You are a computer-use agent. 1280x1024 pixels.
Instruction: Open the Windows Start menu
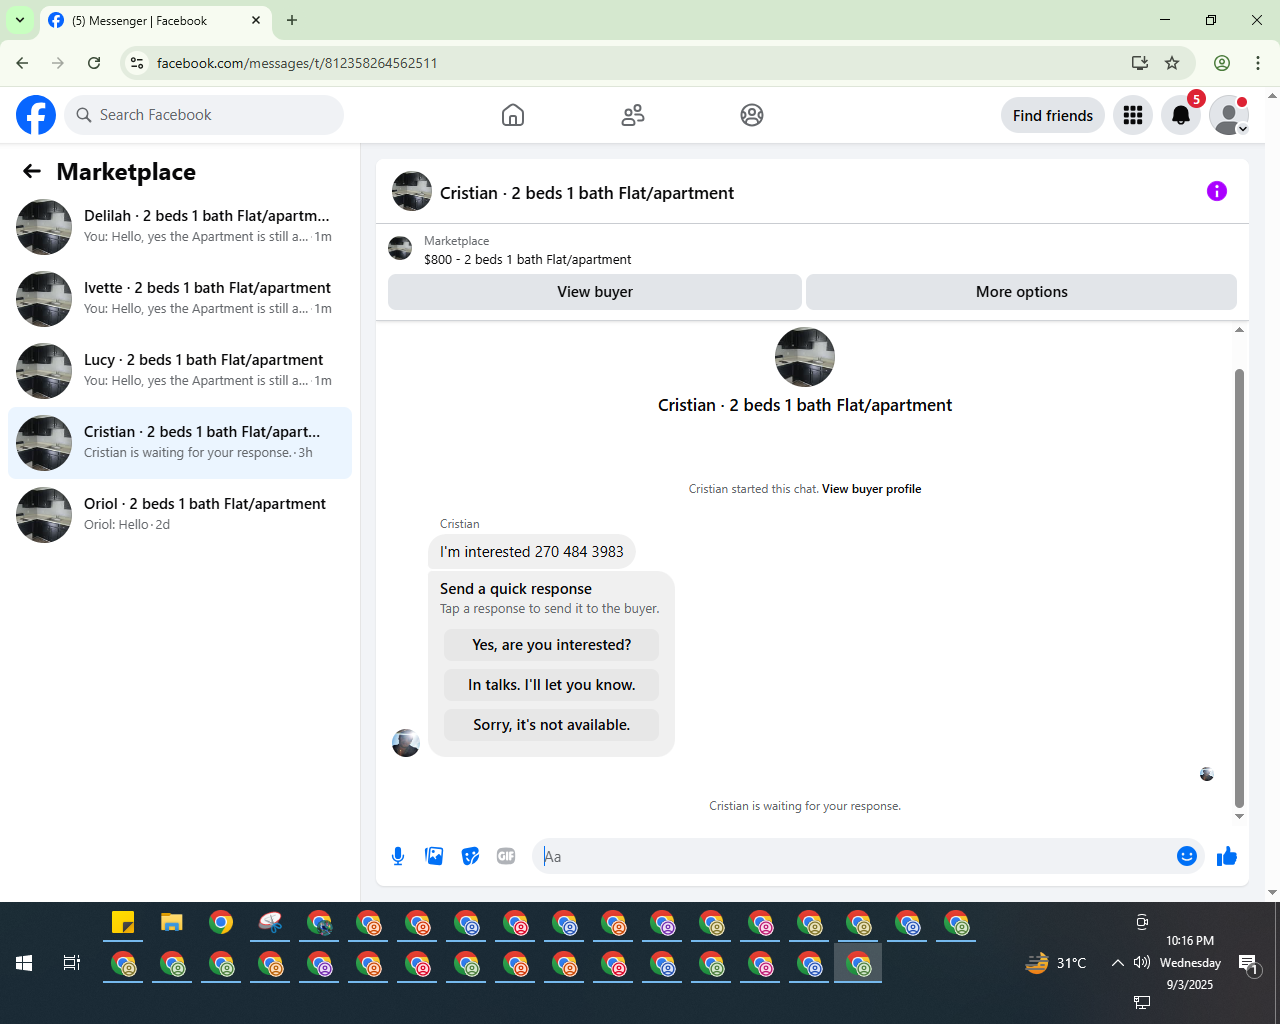(x=24, y=963)
